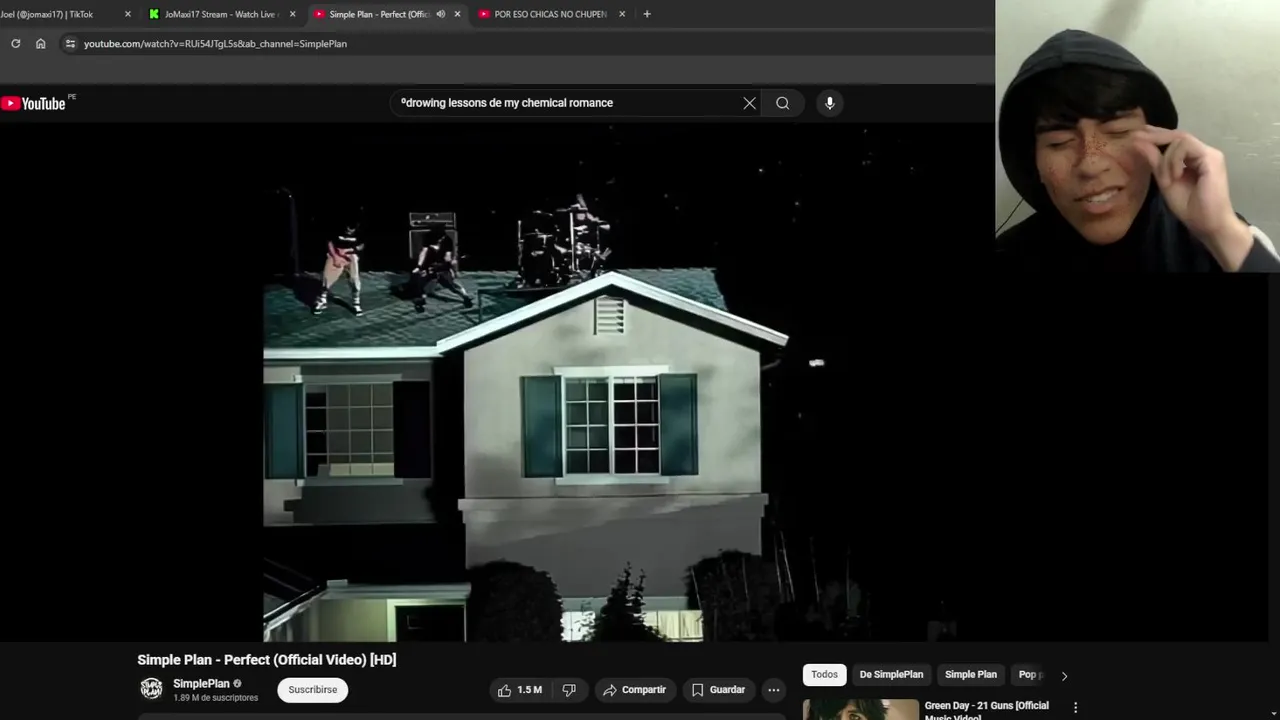Open the Compartir share dialog
Viewport: 1280px width, 720px height.
[x=635, y=690]
